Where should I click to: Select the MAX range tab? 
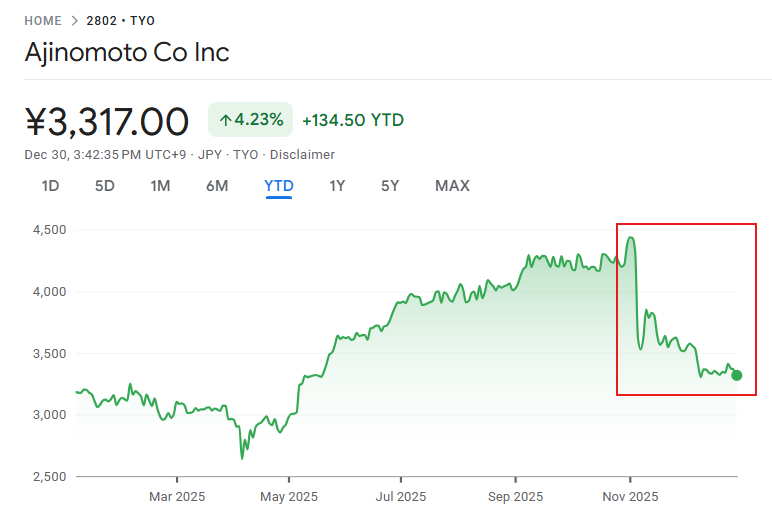click(452, 186)
